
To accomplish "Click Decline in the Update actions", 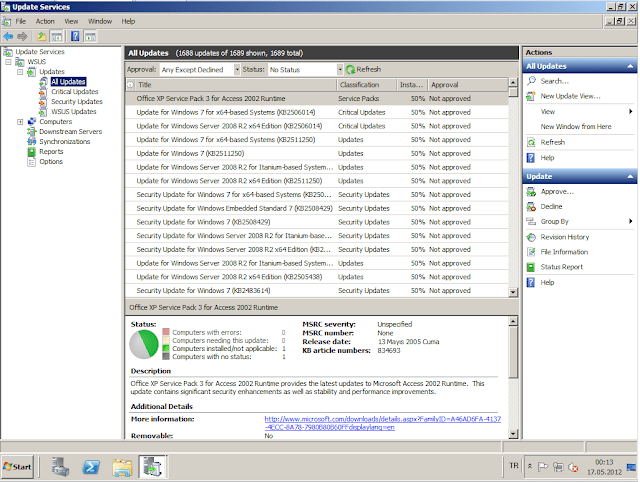I will pos(552,205).
